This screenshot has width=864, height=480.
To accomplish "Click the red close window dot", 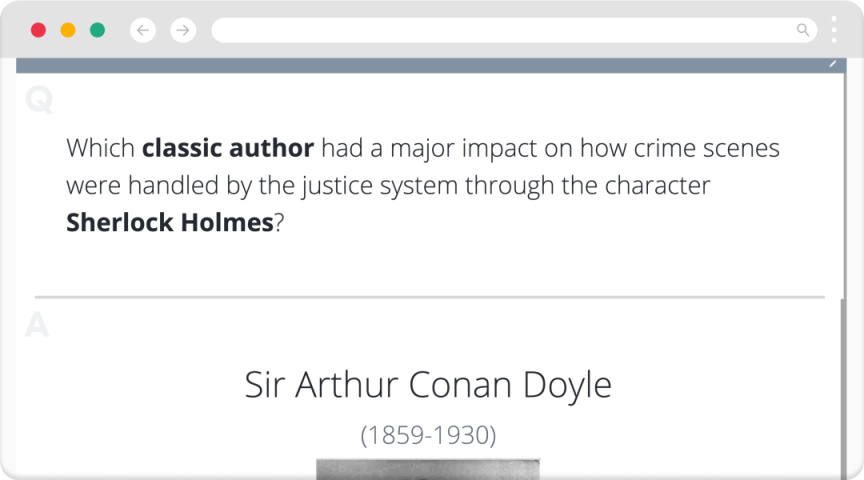I will pyautogui.click(x=39, y=30).
